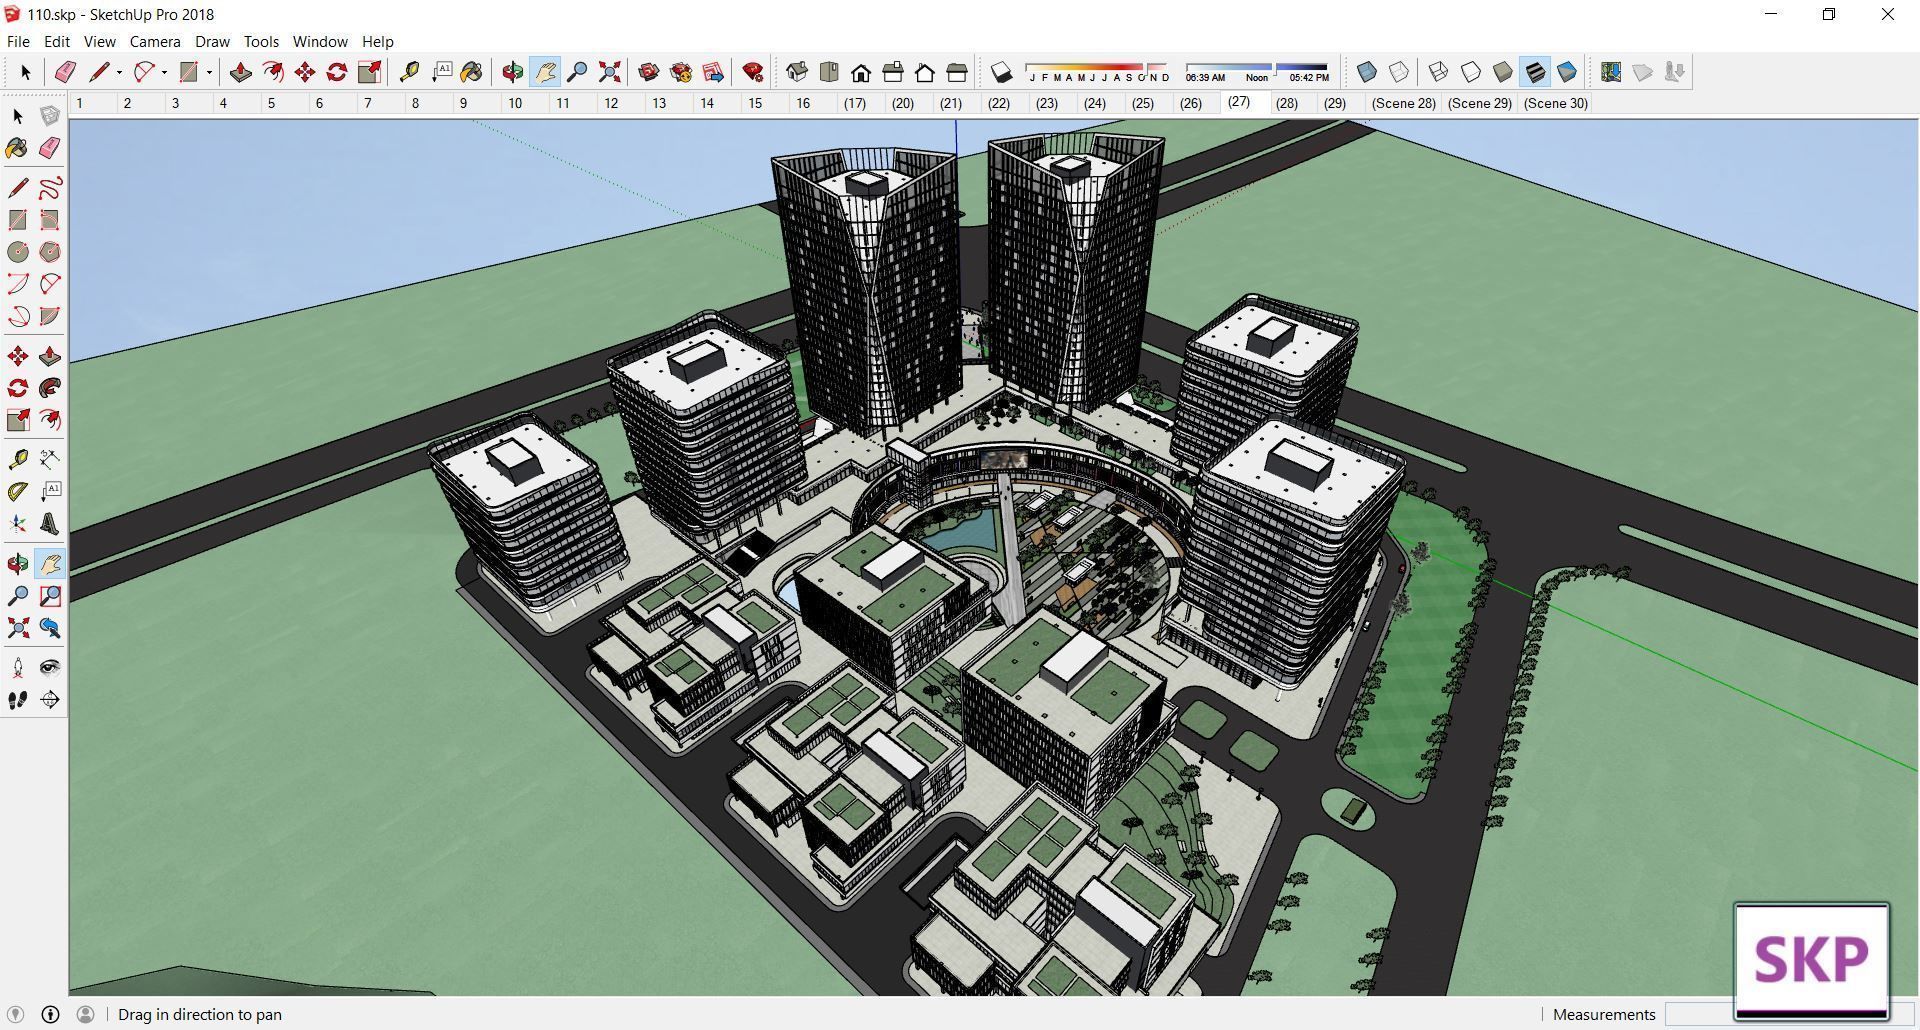The width and height of the screenshot is (1920, 1030).
Task: Select the Zoom Window tool in left toolbar
Action: pyautogui.click(x=49, y=596)
